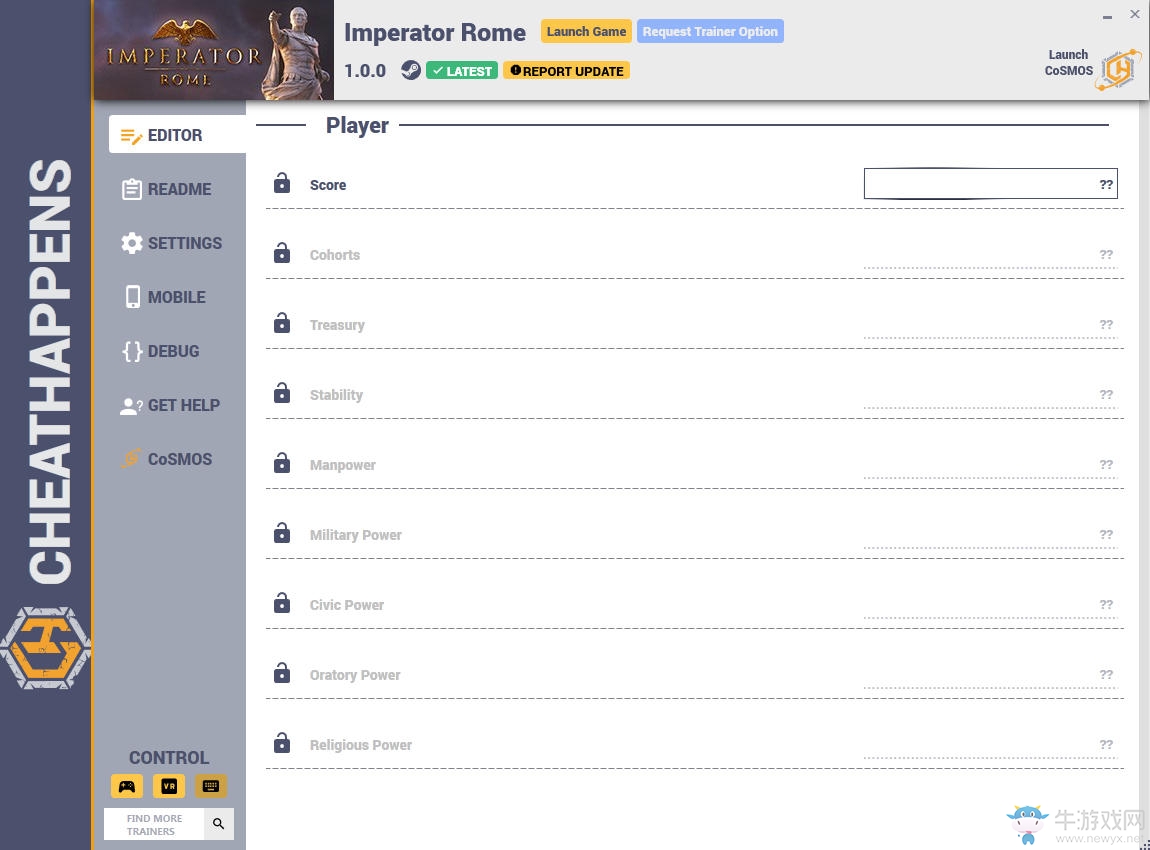Click the Launch Game button

[x=586, y=32]
